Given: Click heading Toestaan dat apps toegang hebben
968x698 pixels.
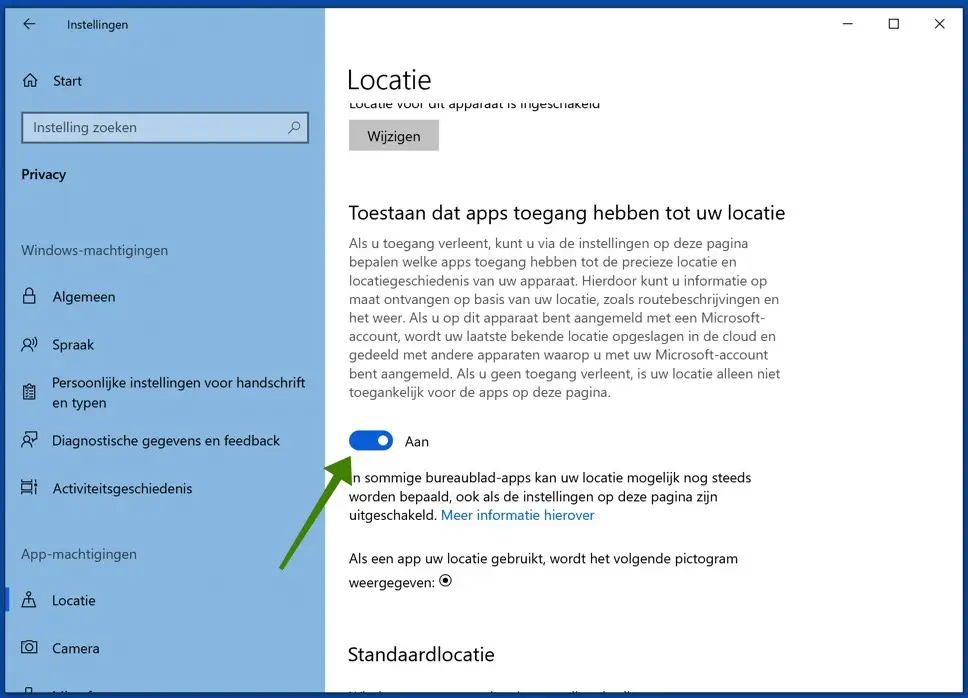Looking at the screenshot, I should pyautogui.click(x=567, y=213).
